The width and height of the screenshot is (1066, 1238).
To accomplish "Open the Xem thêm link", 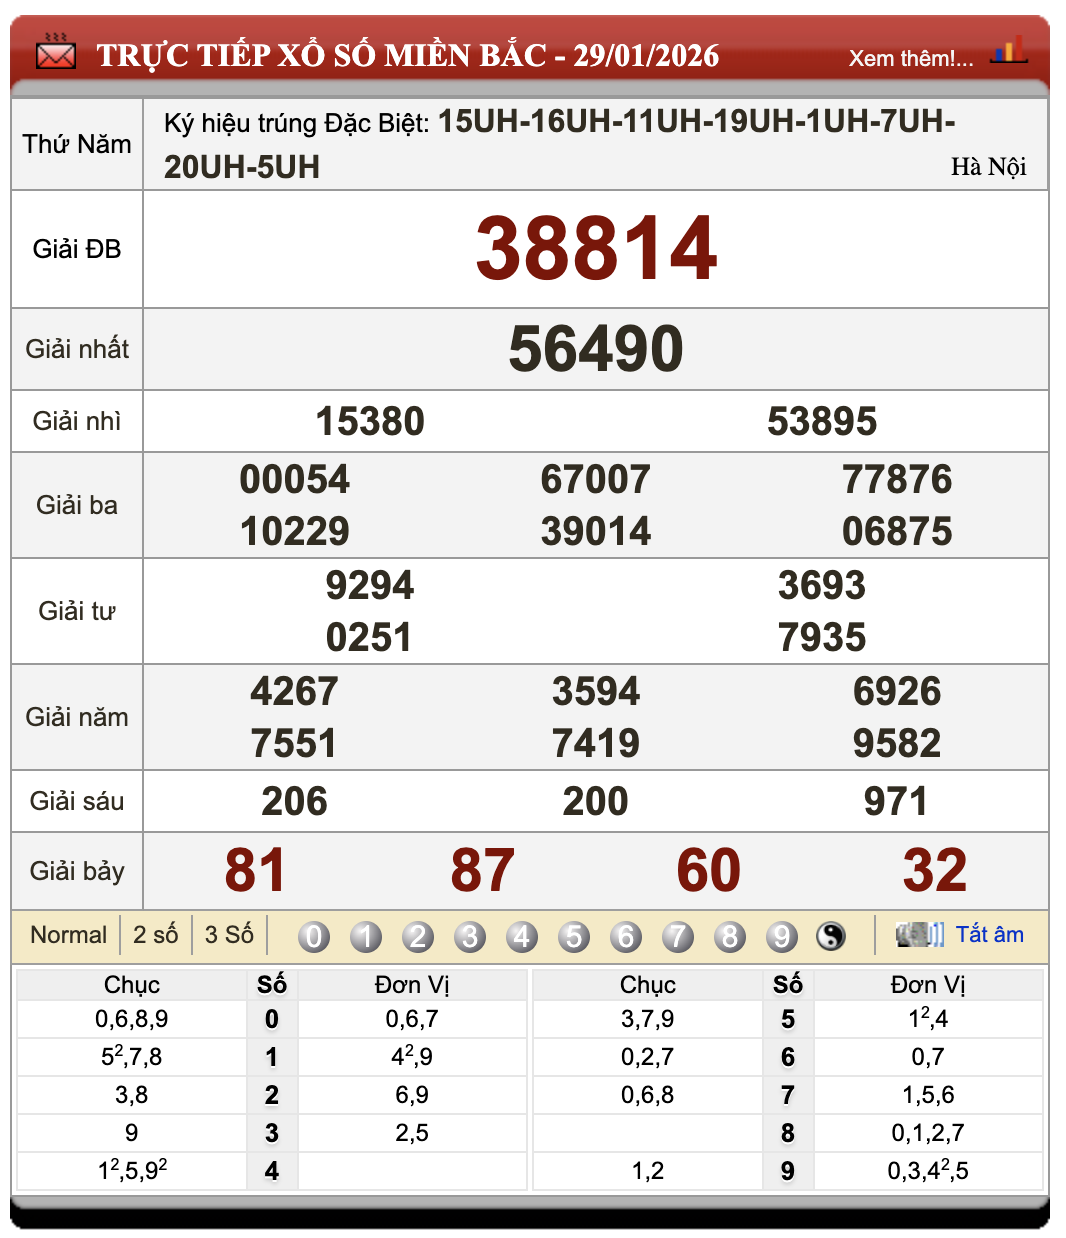I will [x=910, y=58].
